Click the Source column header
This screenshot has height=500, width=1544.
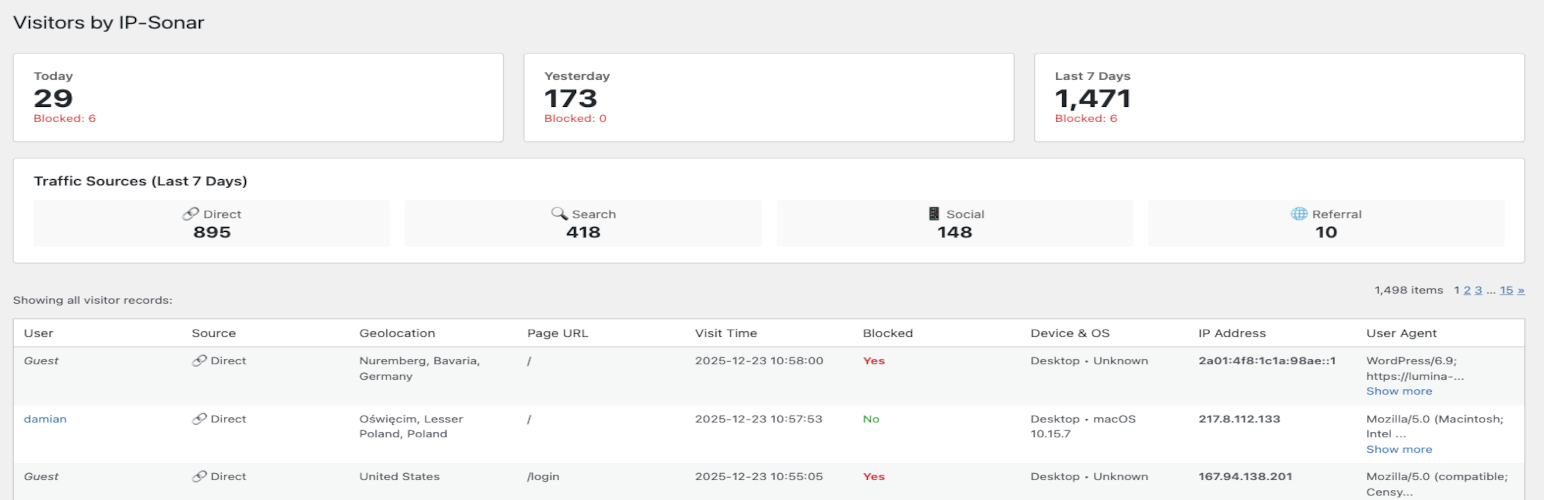[214, 333]
